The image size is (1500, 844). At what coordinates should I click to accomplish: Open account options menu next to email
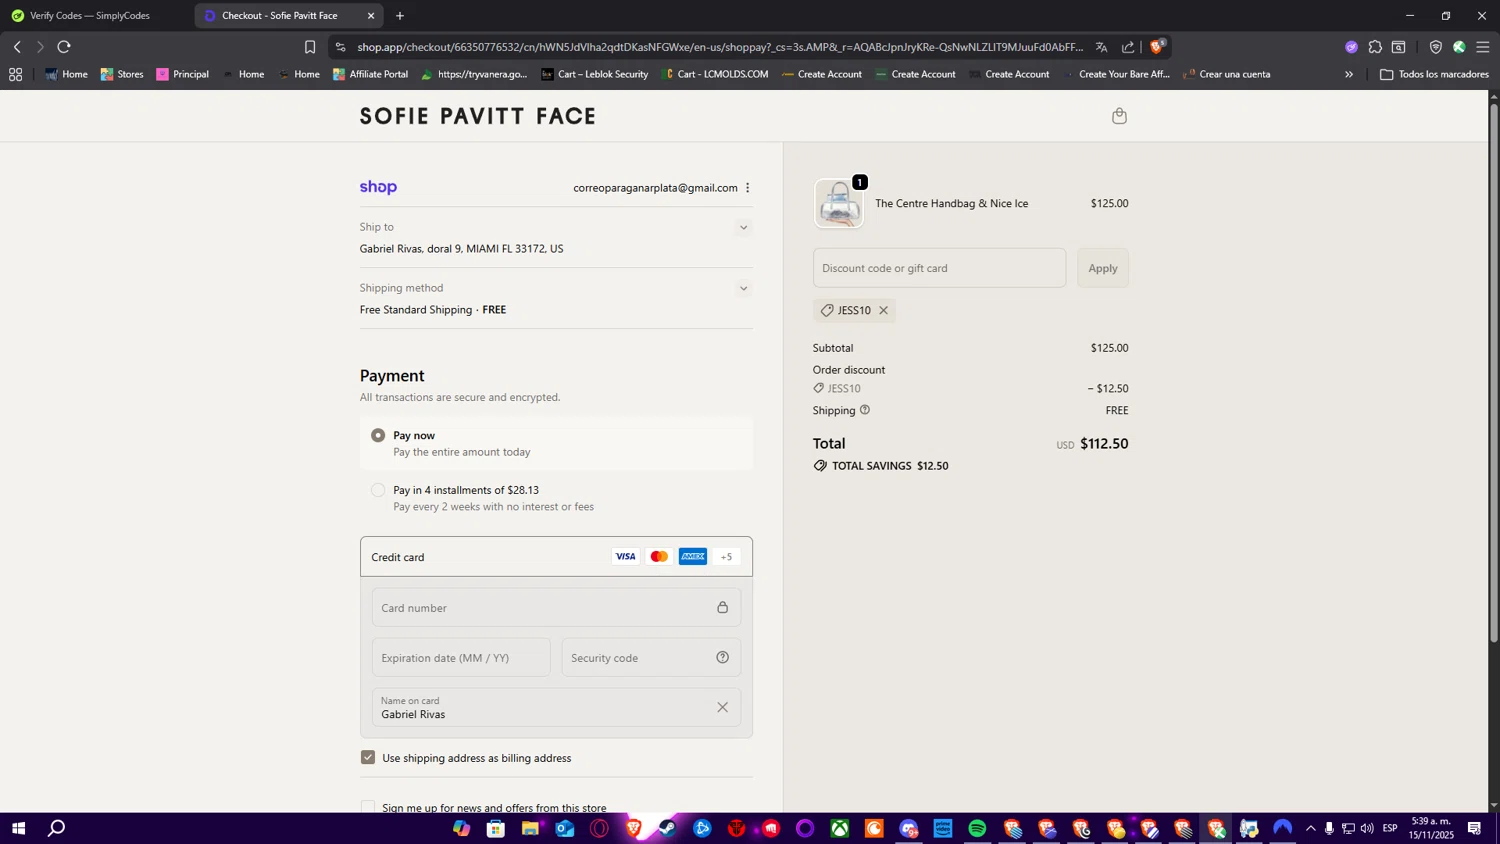(x=747, y=188)
